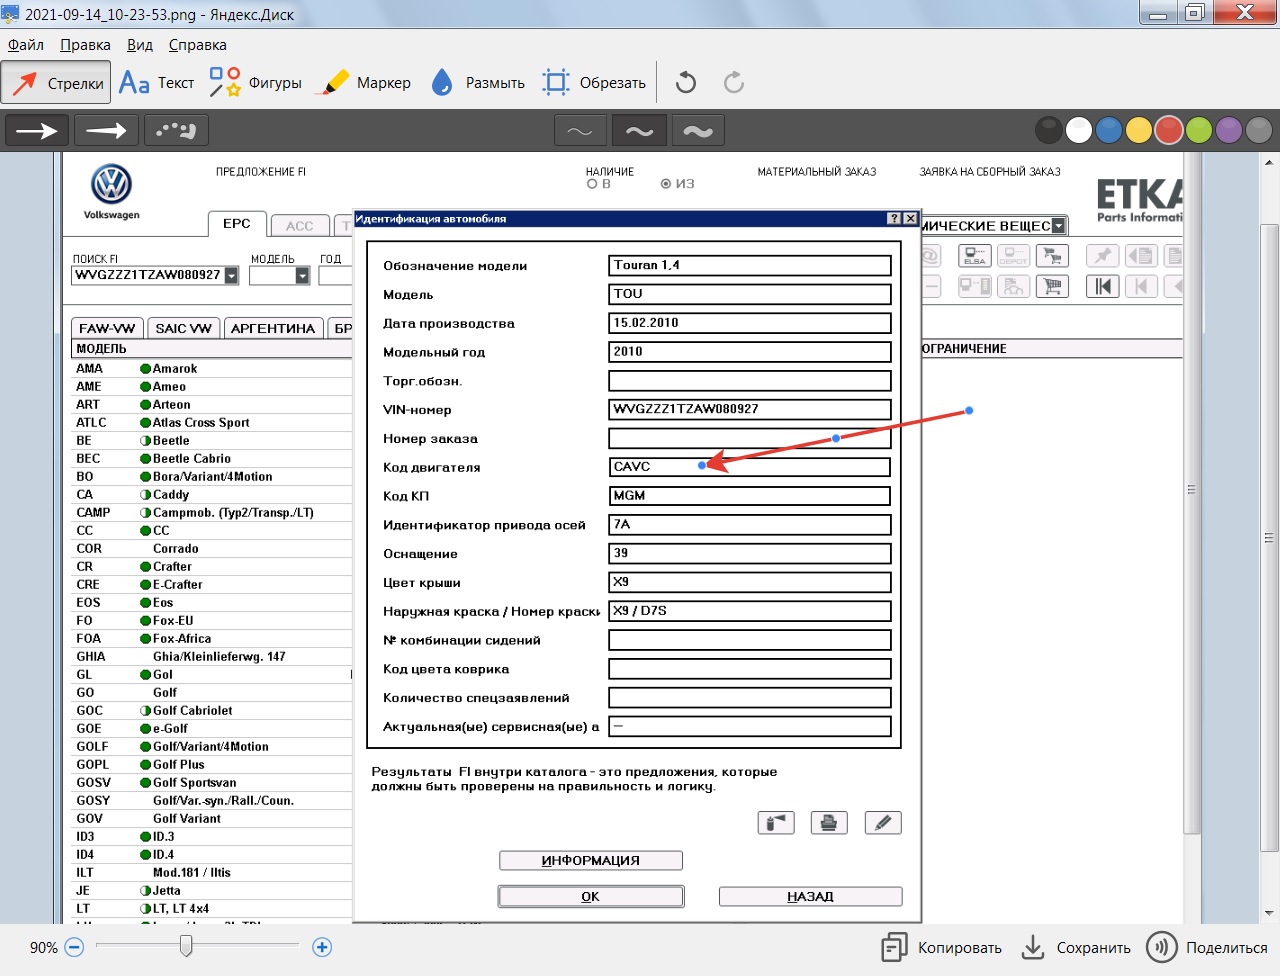
Task: Open the single shopping cart icon
Action: [1052, 287]
